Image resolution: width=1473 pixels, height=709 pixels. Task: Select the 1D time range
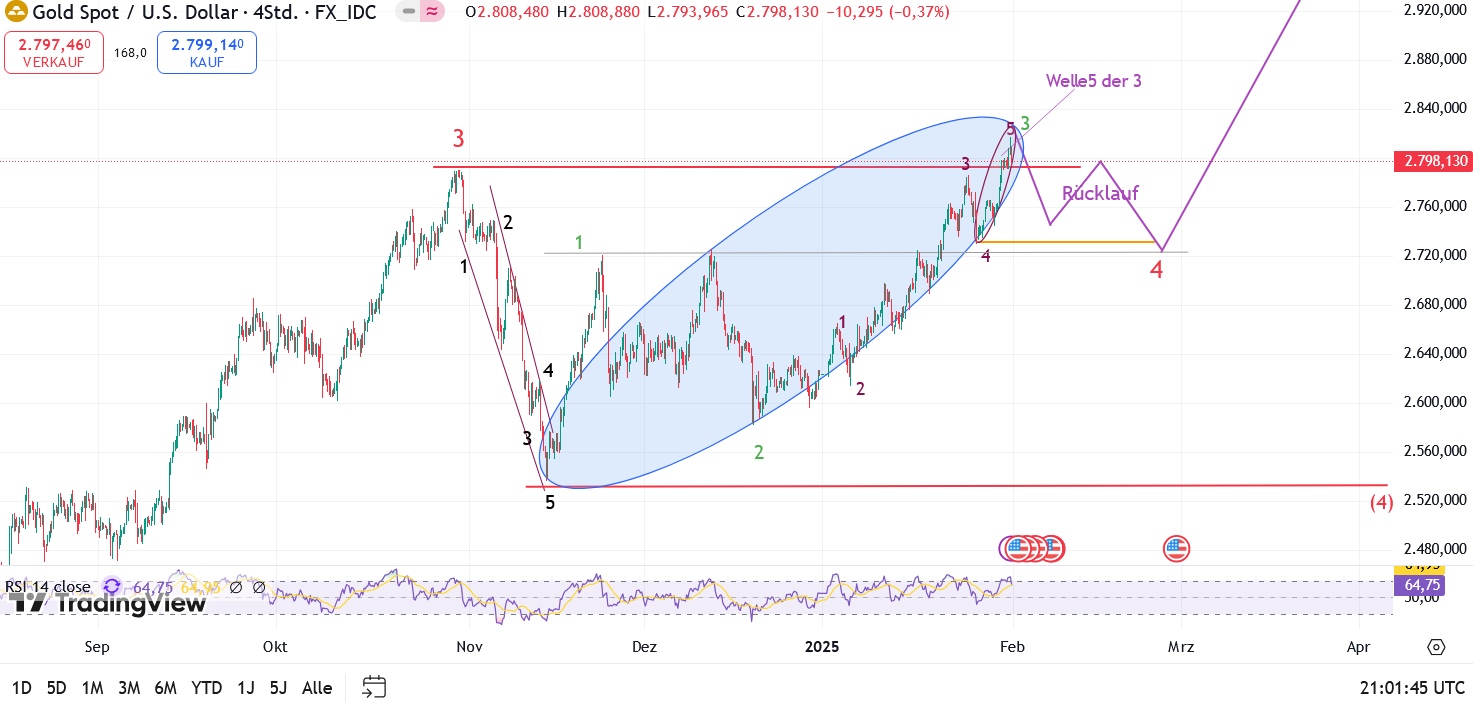pyautogui.click(x=22, y=688)
